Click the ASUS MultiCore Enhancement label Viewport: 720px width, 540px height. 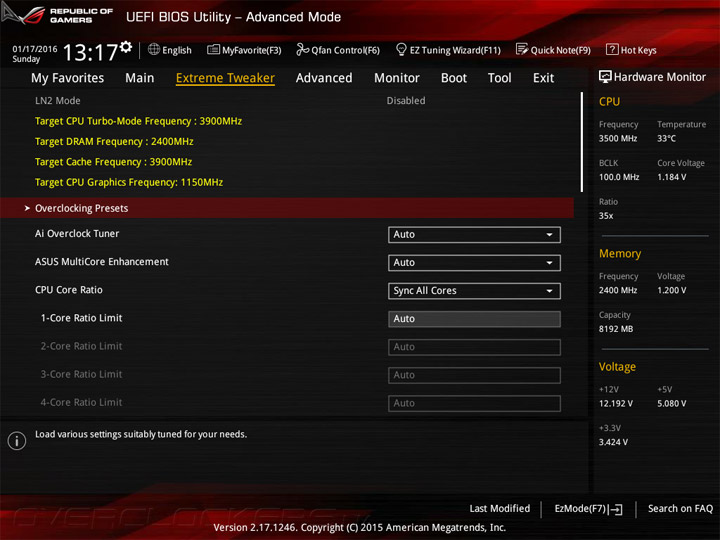point(101,262)
